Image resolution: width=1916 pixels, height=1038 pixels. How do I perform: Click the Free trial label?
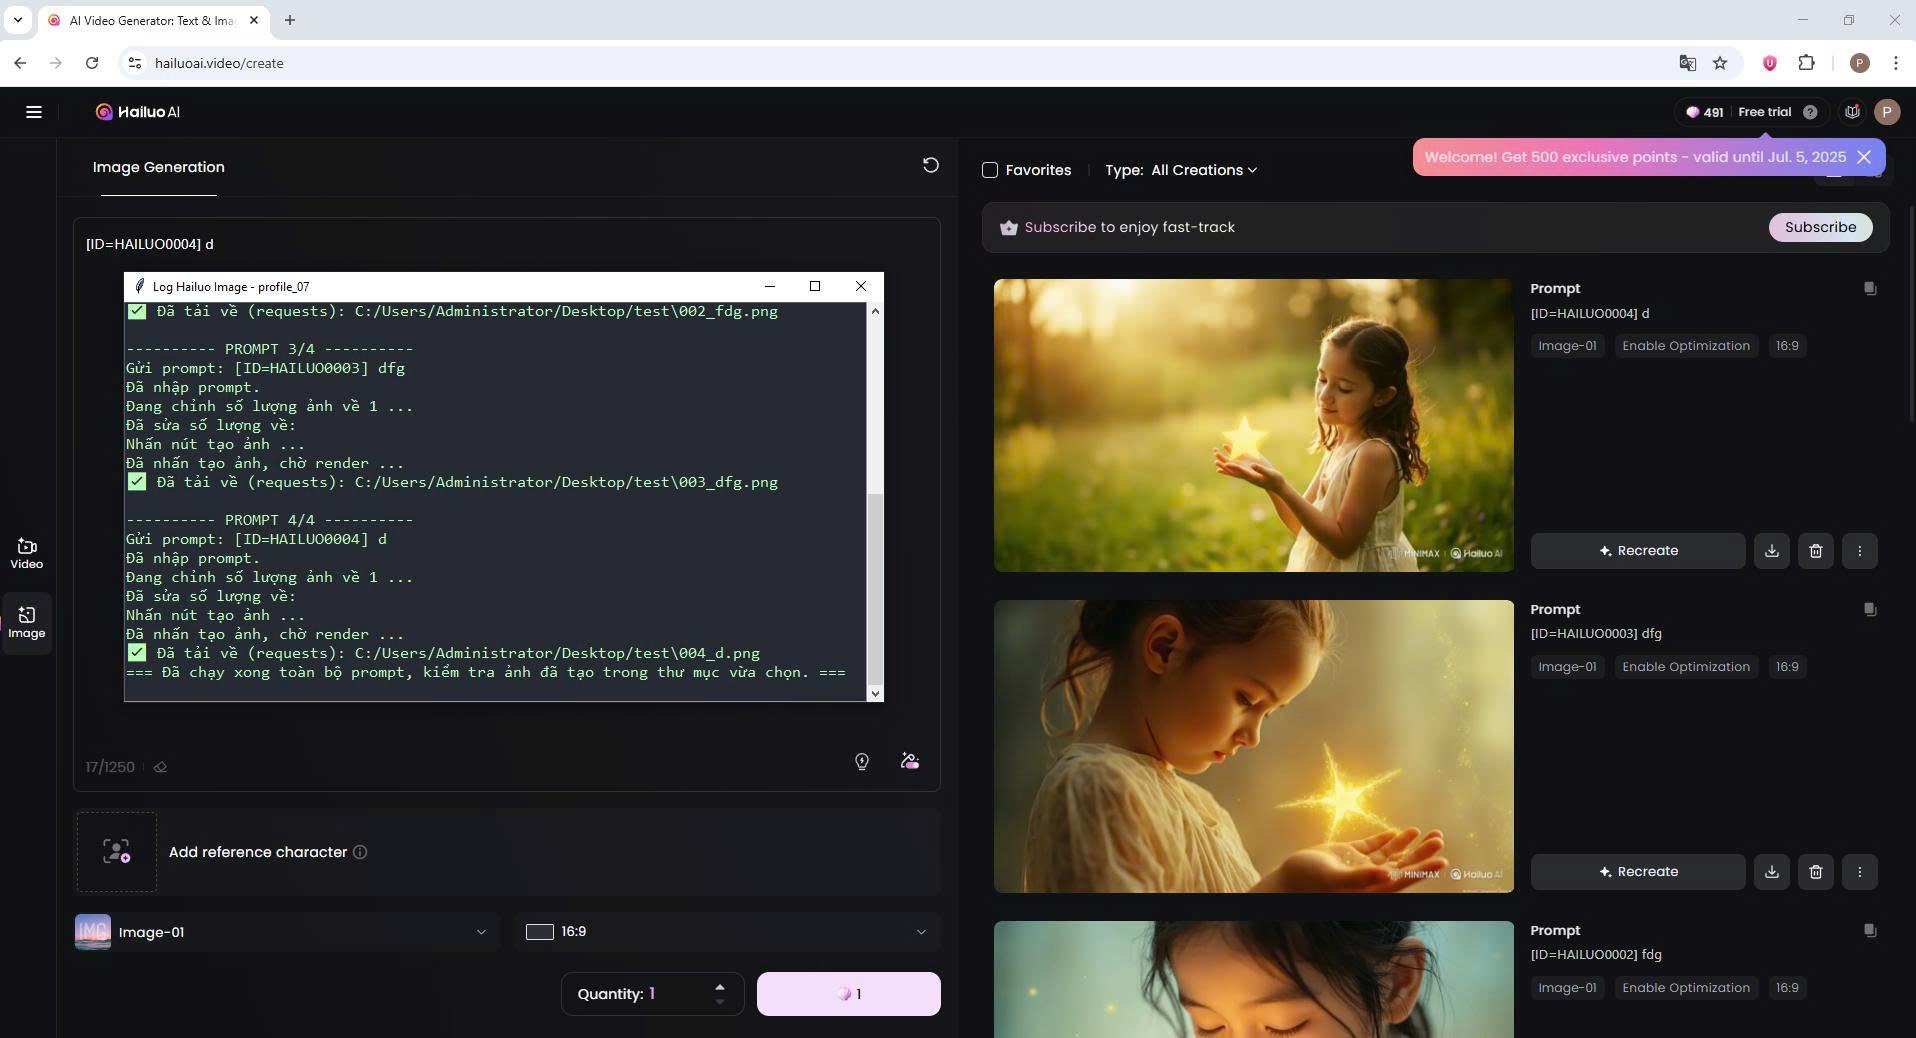tap(1764, 112)
